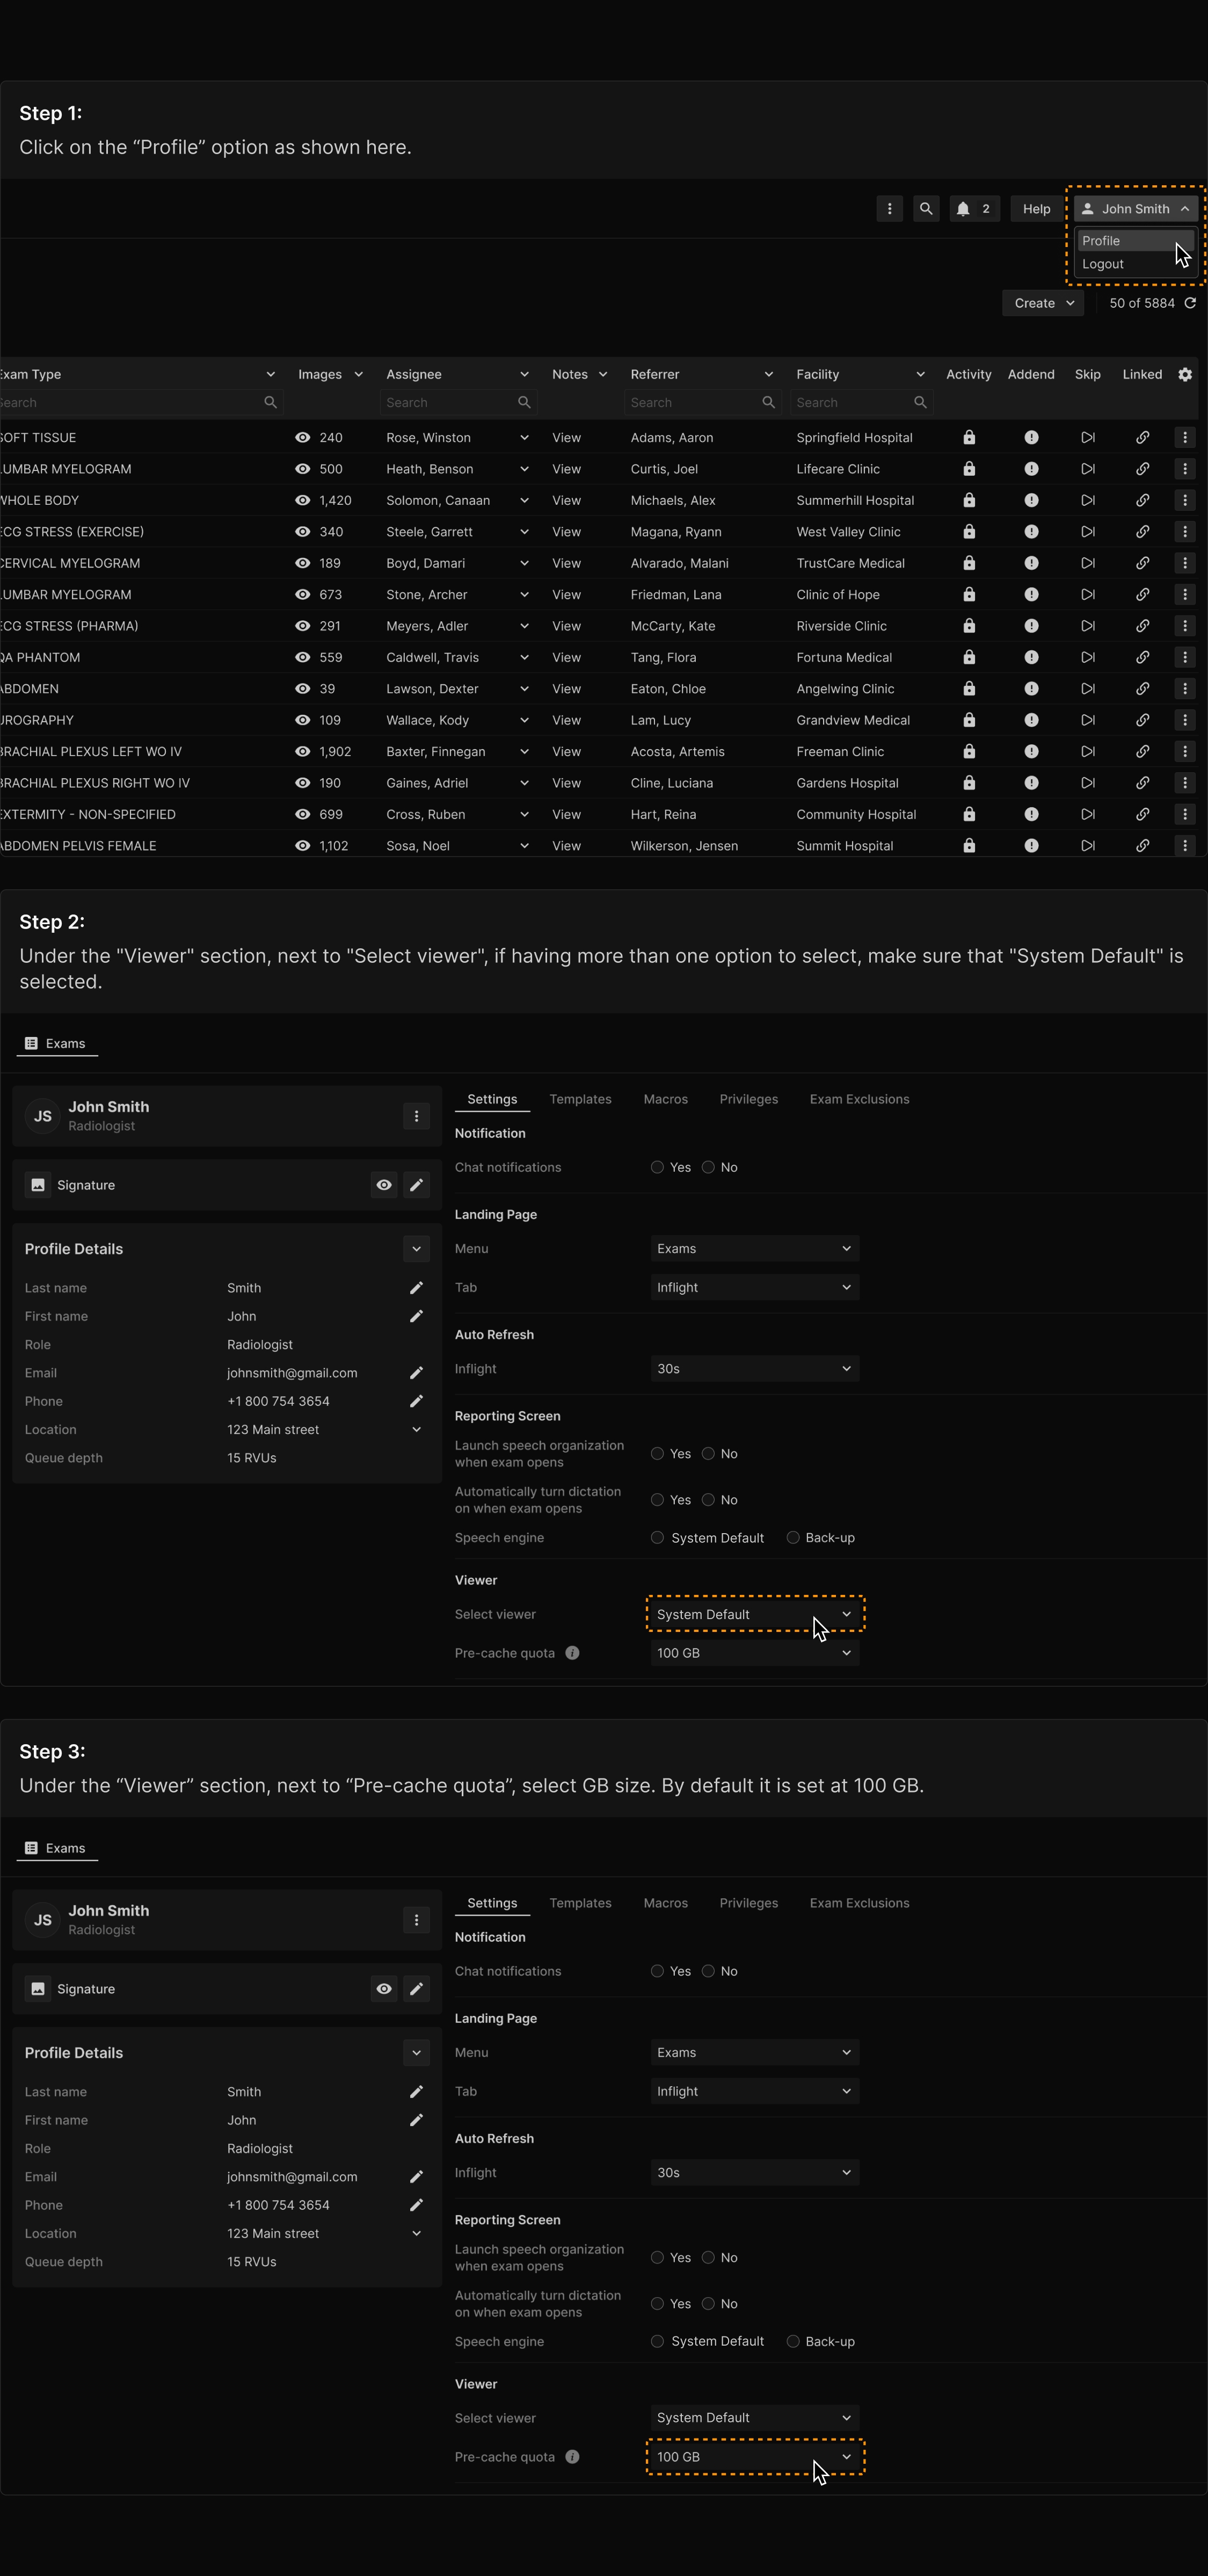Open the Inflight refresh dropdown showing 30s in Step 2
1208x2576 pixels.
[x=755, y=1369]
